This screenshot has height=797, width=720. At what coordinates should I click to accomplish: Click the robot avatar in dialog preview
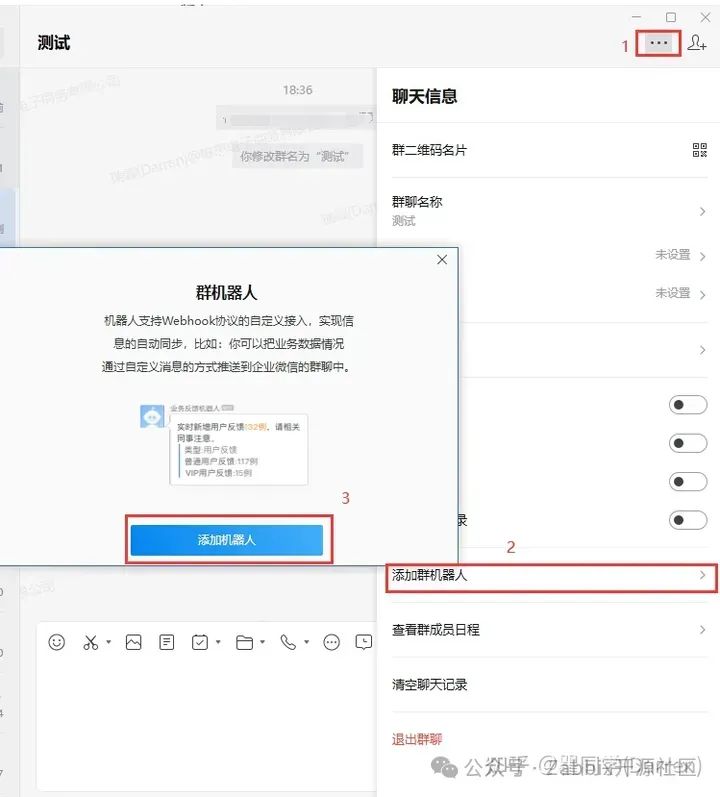(x=152, y=417)
